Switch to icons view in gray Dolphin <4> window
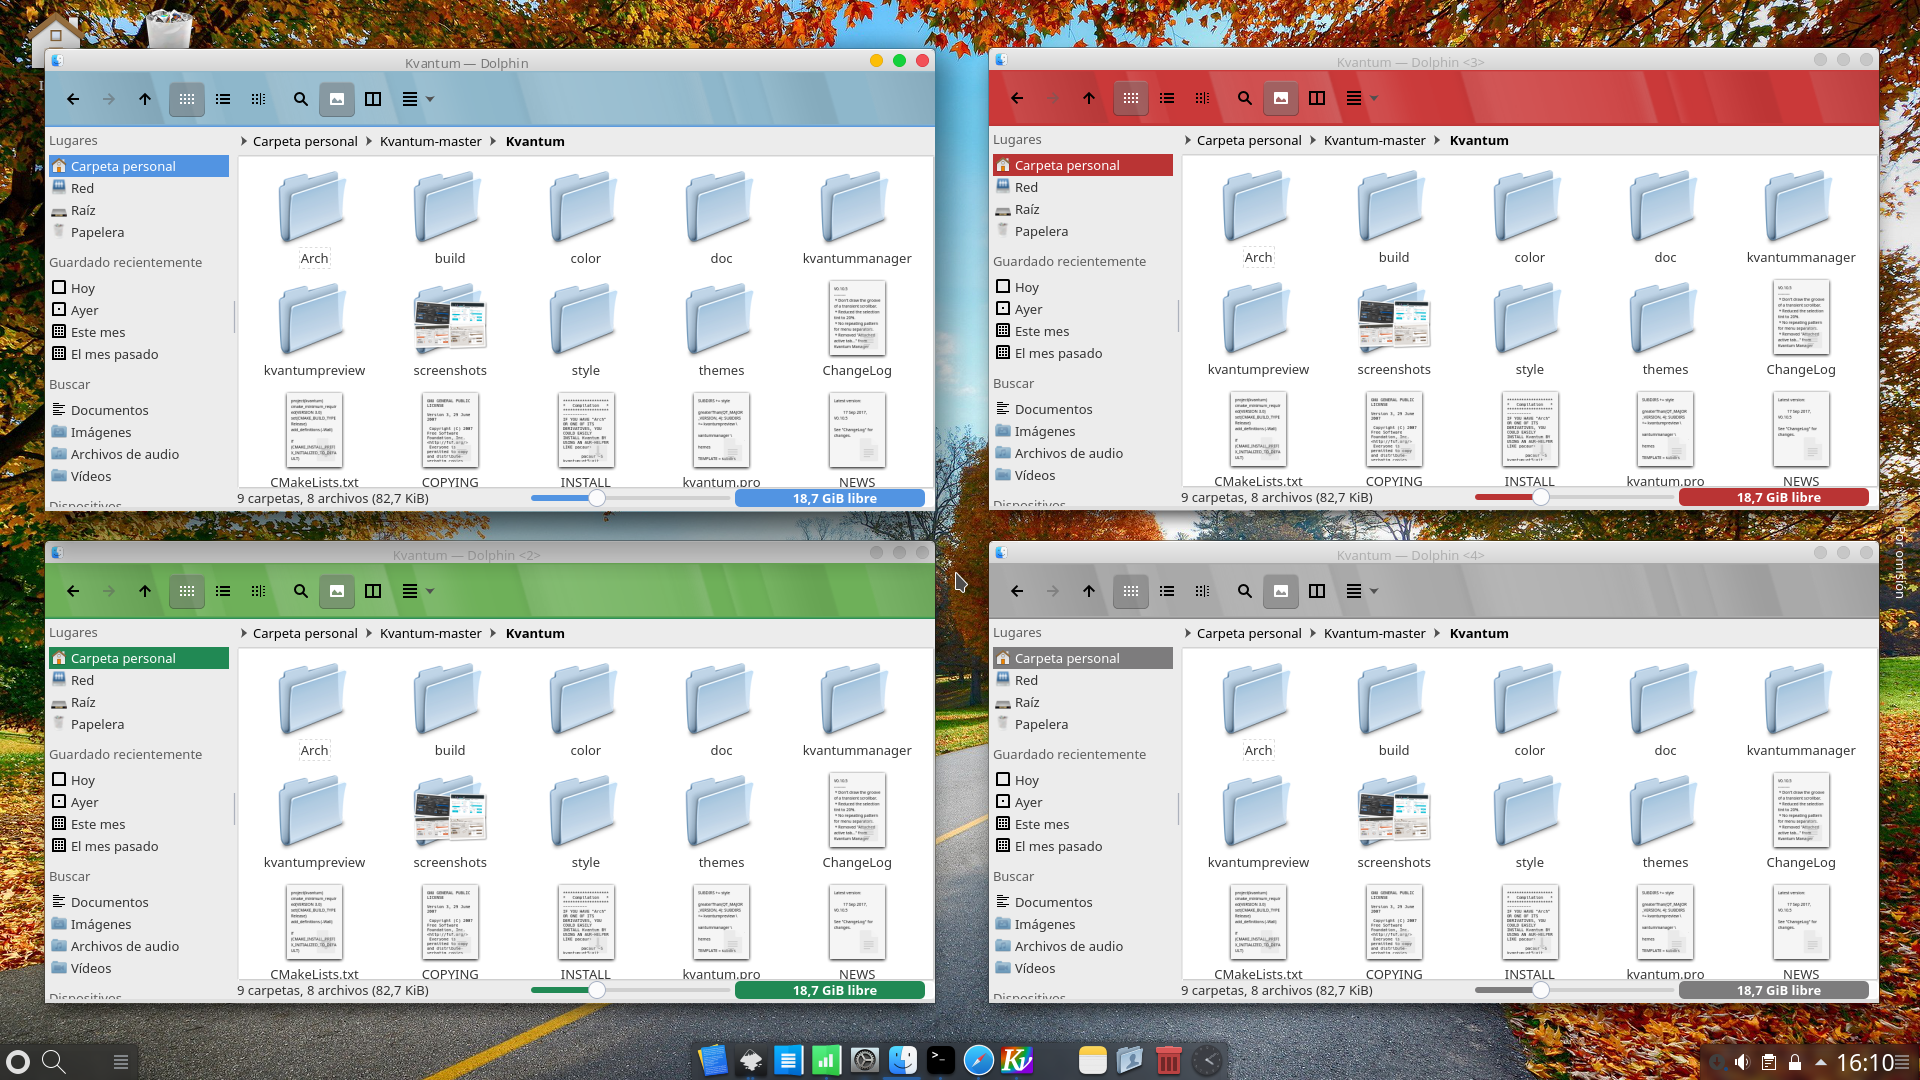Image resolution: width=1920 pixels, height=1080 pixels. [1131, 591]
